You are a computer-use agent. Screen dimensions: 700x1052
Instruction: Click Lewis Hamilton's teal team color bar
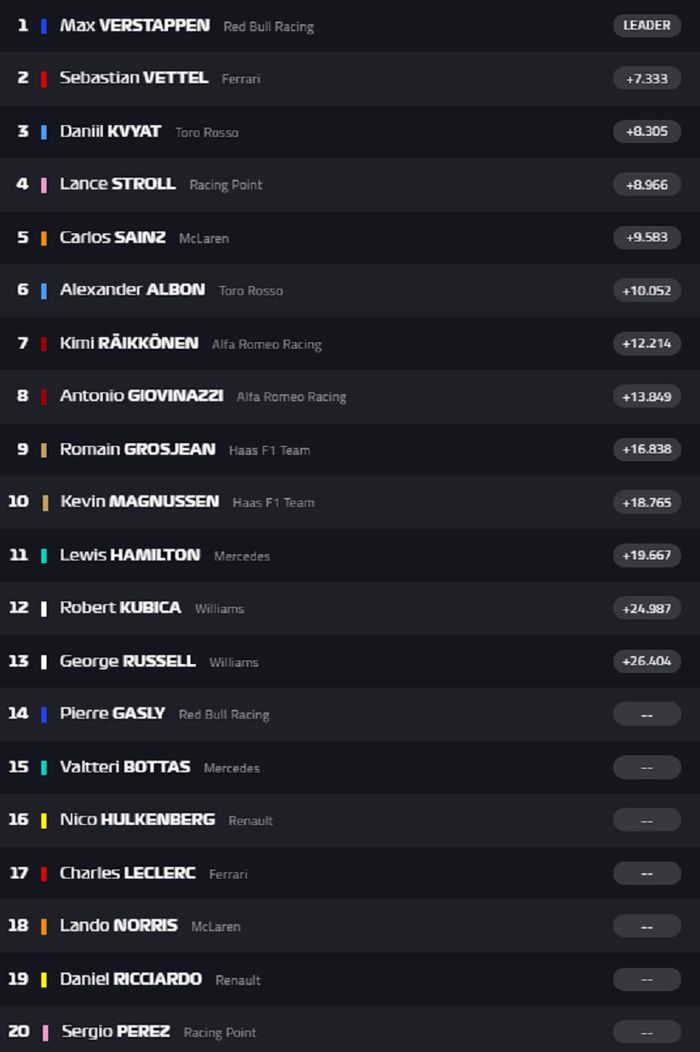point(44,555)
